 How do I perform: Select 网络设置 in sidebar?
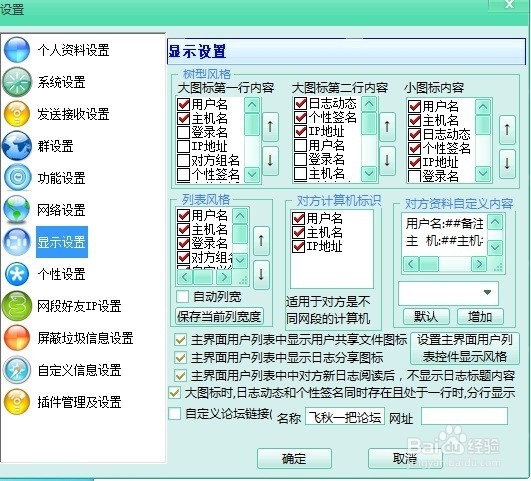pos(61,210)
